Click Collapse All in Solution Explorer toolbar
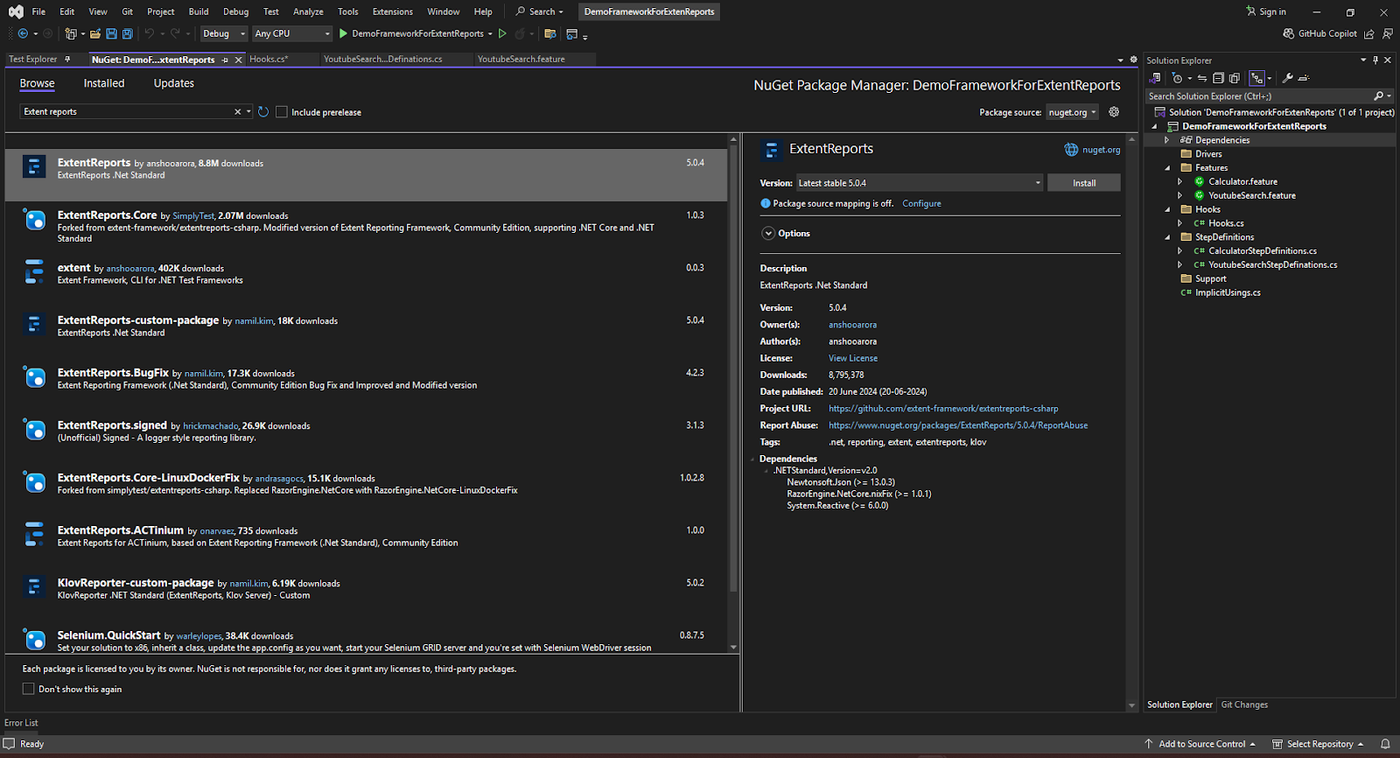The height and width of the screenshot is (758, 1400). click(x=1218, y=78)
